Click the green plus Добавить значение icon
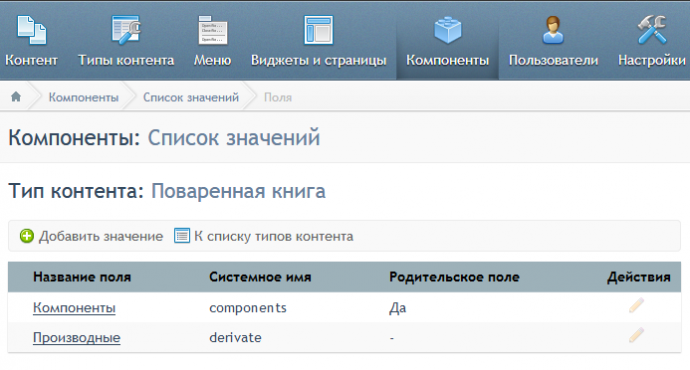This screenshot has height=370, width=690. point(27,236)
